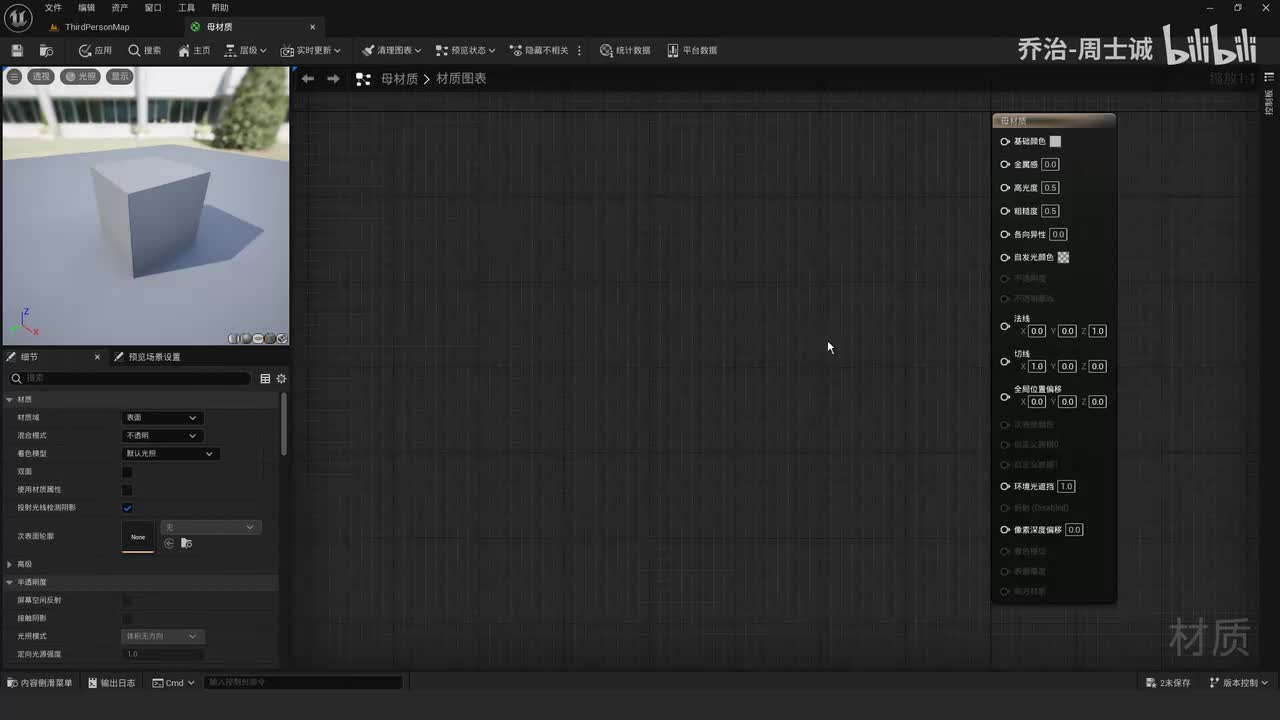
Task: Uncheck 投射光线检测阴影 checkbox
Action: click(127, 508)
